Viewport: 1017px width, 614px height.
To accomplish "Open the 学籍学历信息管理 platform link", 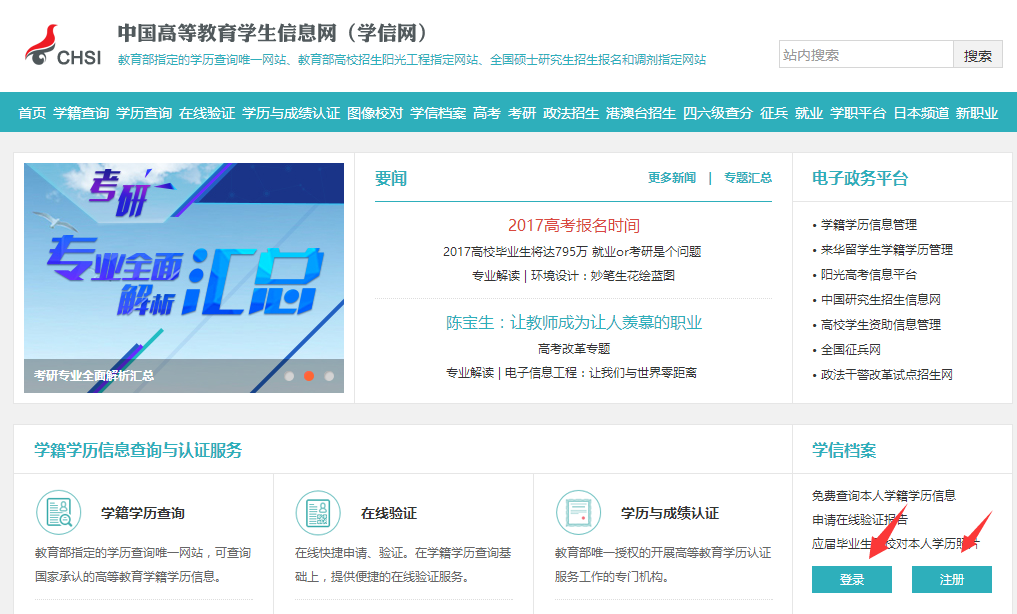I will point(868,225).
